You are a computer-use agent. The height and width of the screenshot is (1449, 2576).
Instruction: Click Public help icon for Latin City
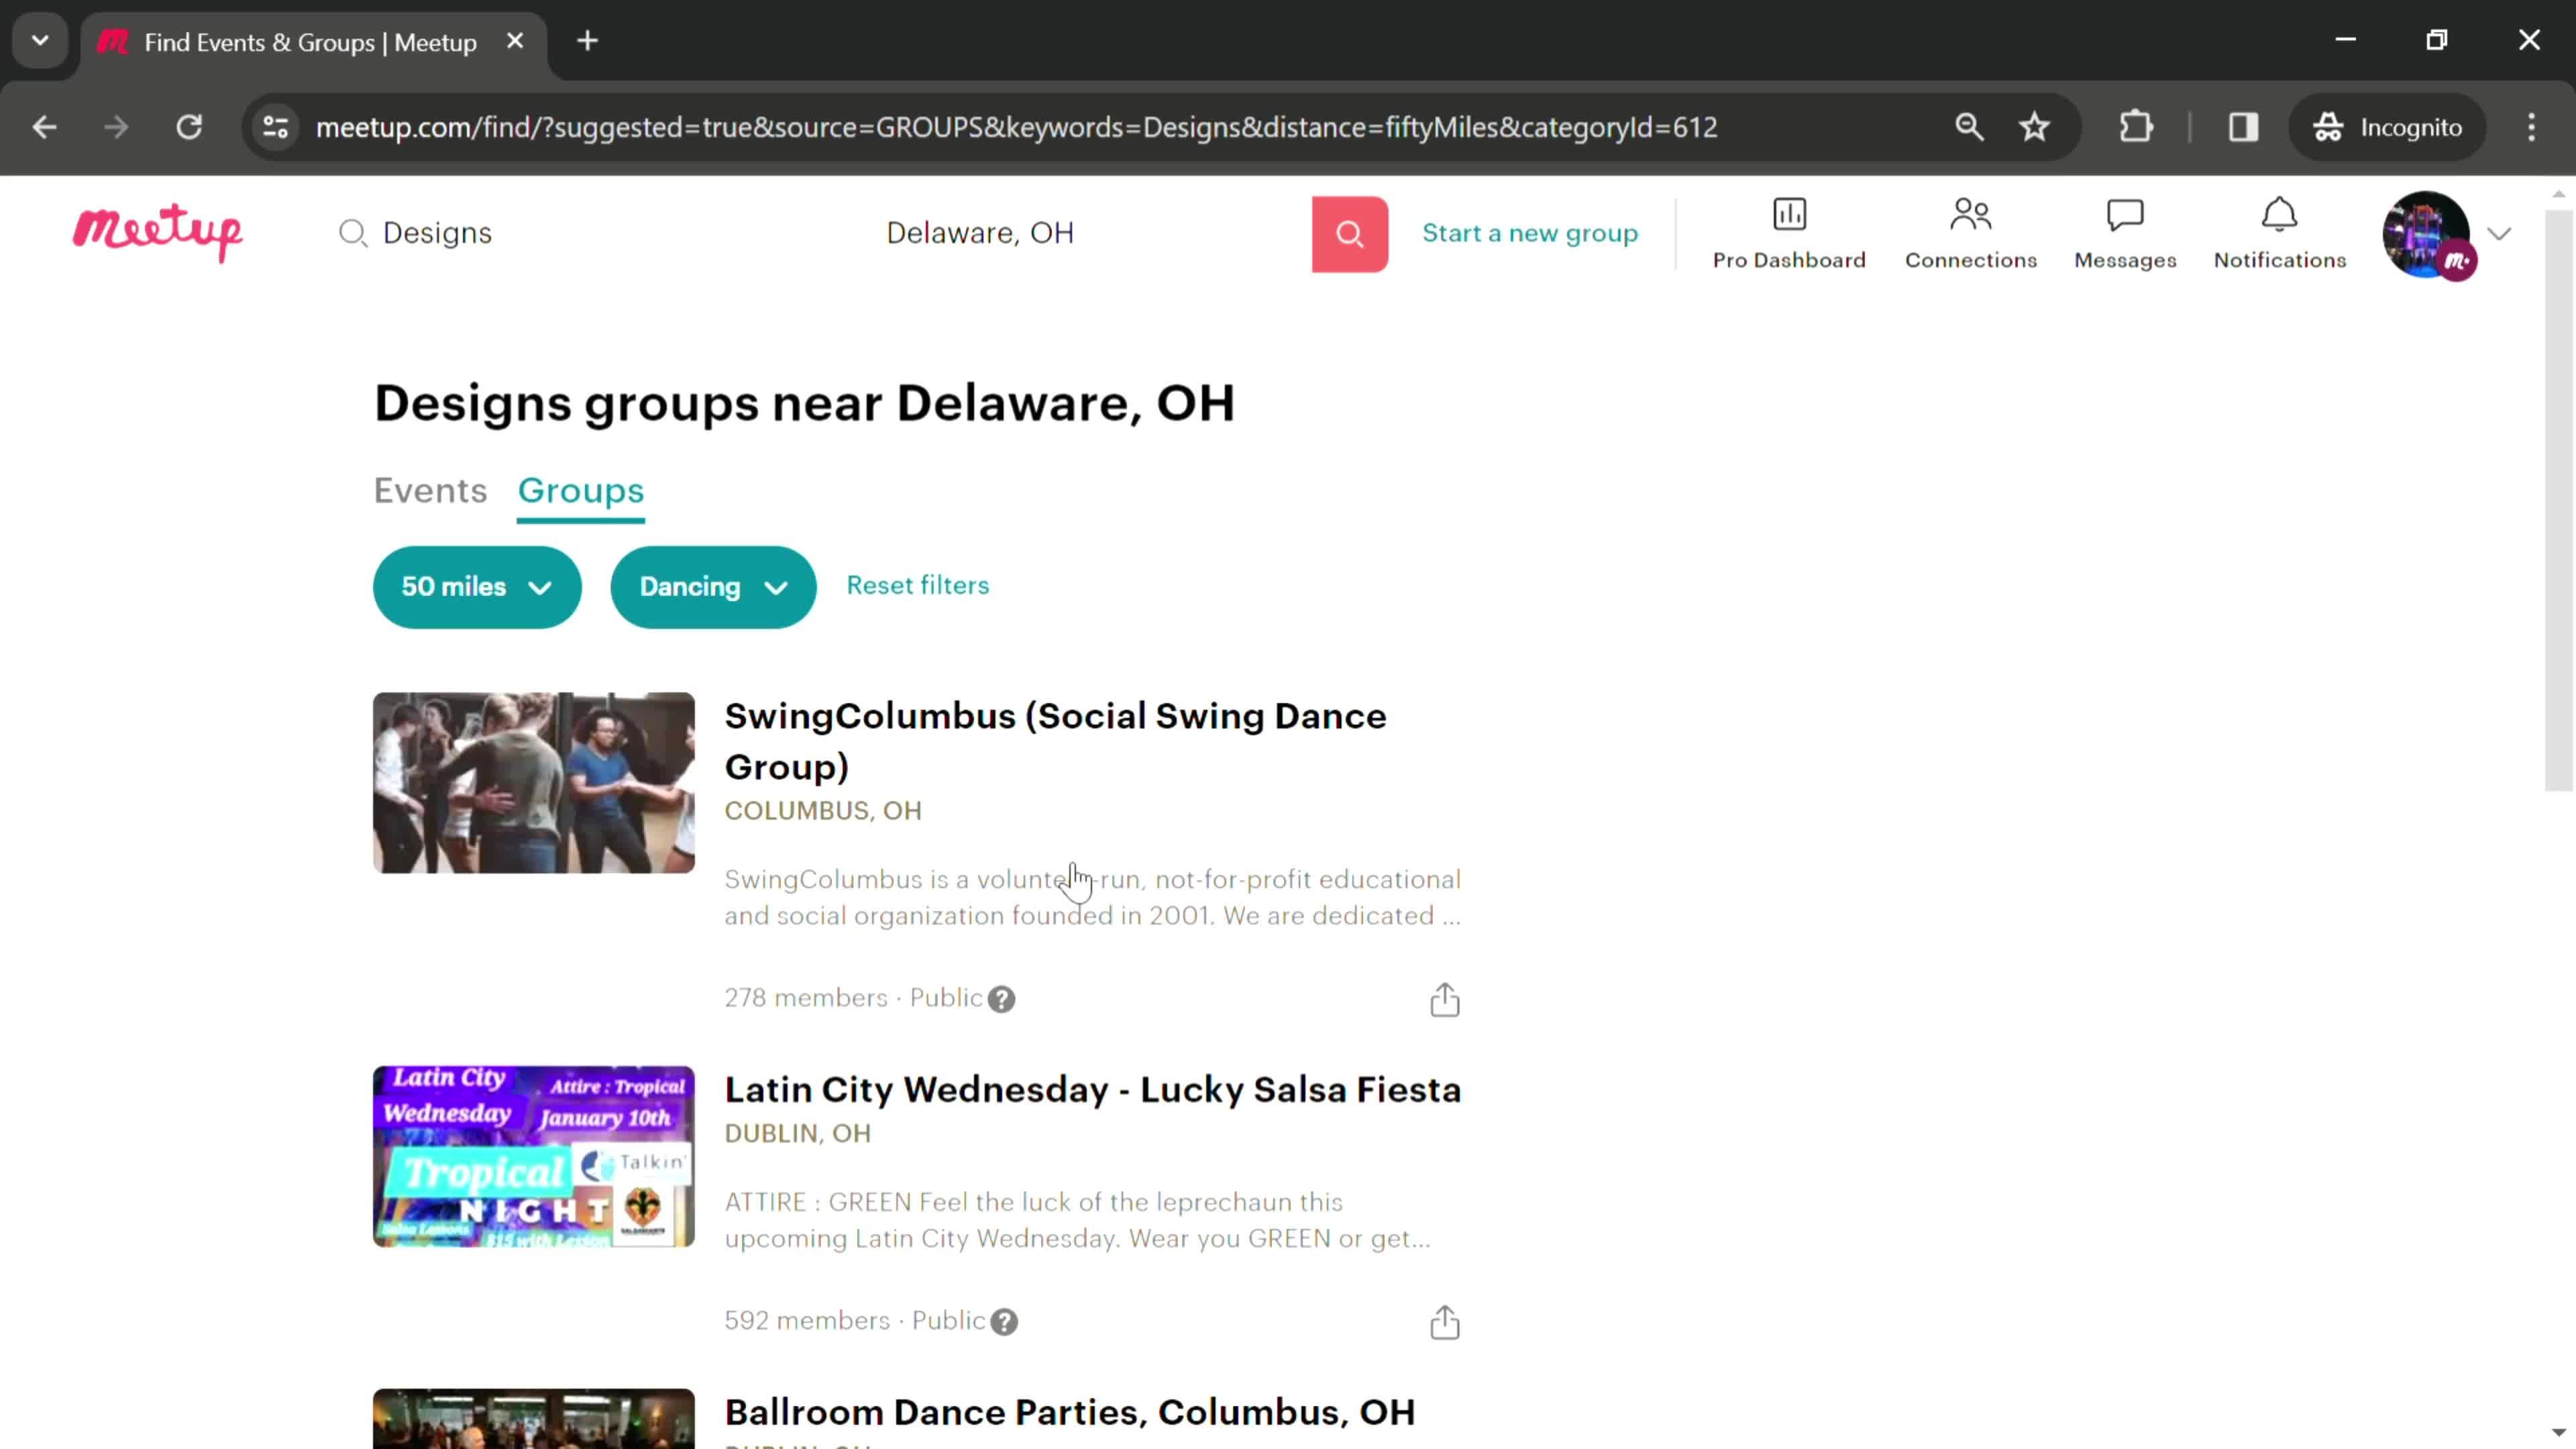click(x=1004, y=1322)
